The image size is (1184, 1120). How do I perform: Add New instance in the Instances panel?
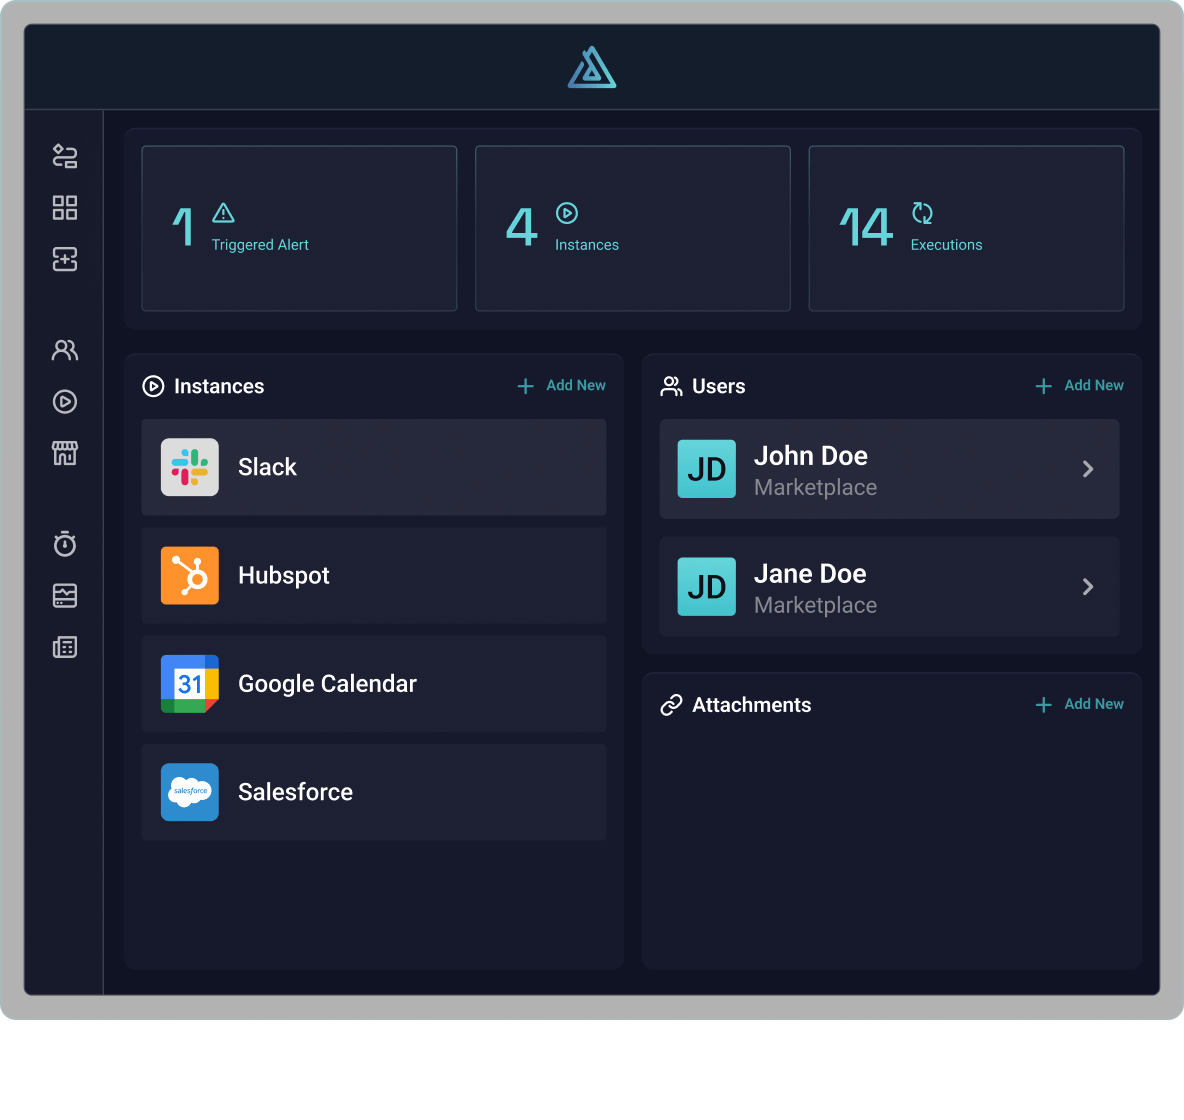coord(561,386)
